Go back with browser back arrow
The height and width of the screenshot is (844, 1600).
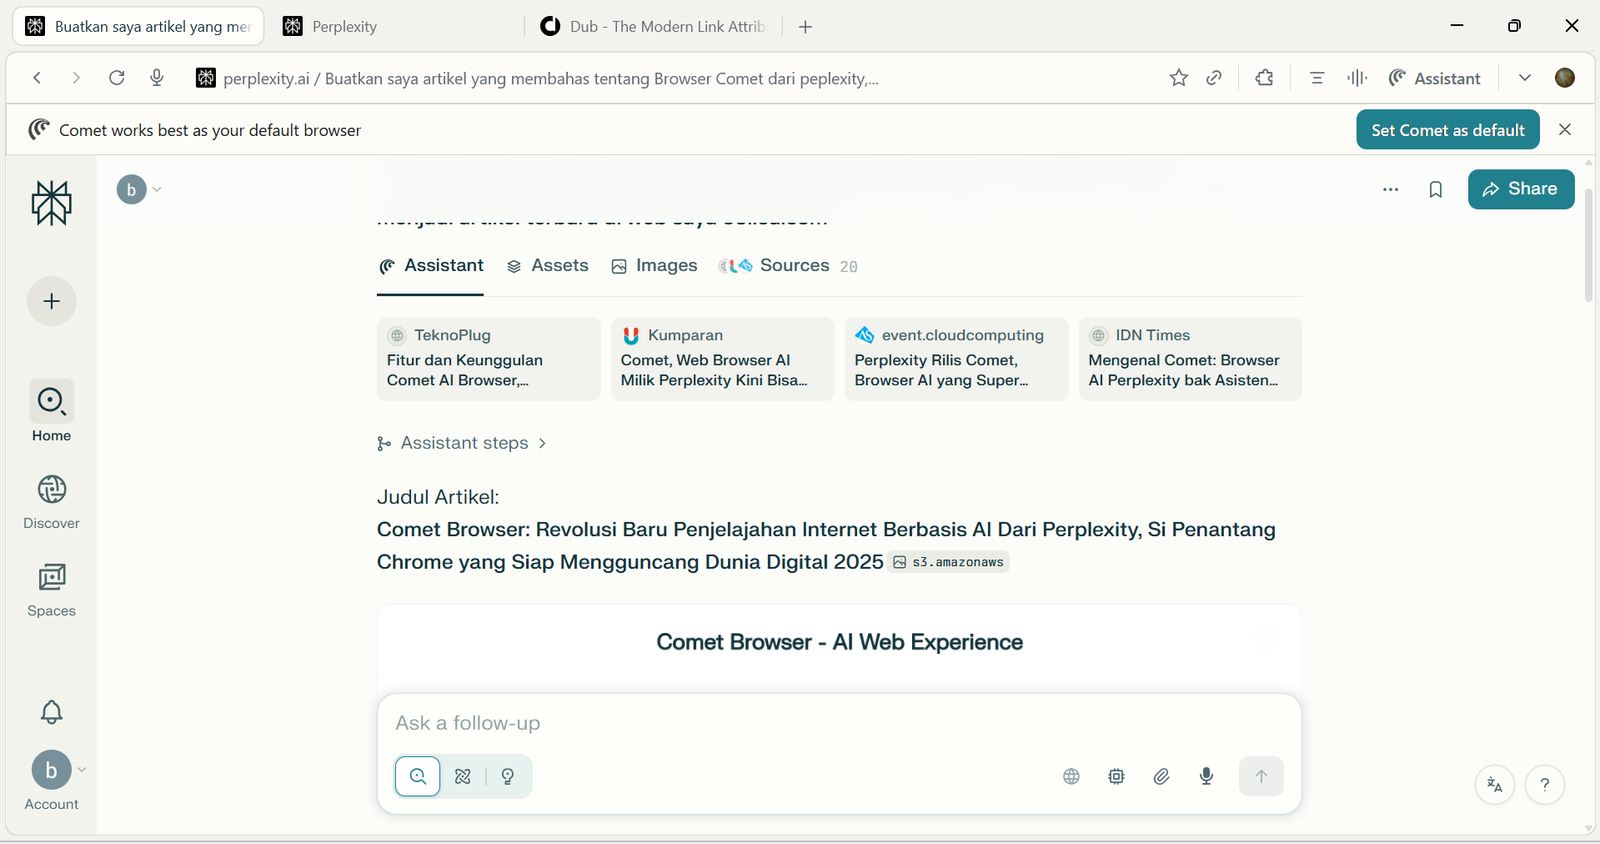[37, 78]
